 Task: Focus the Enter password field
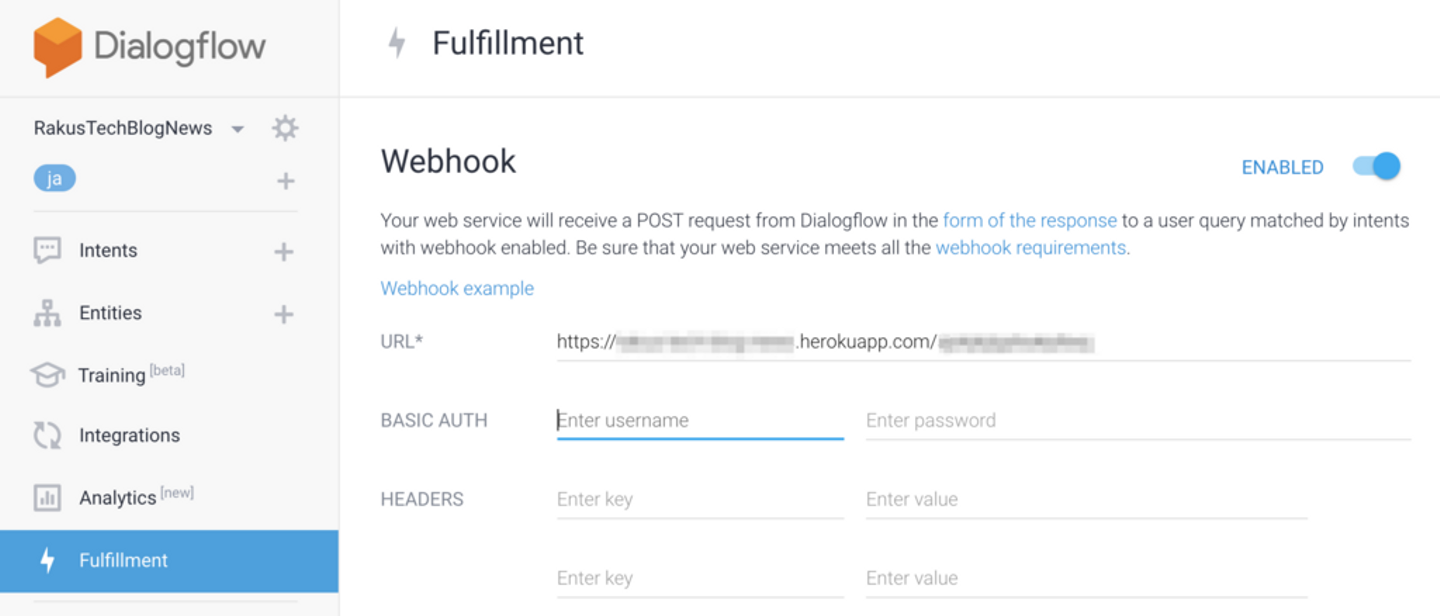click(x=1137, y=420)
